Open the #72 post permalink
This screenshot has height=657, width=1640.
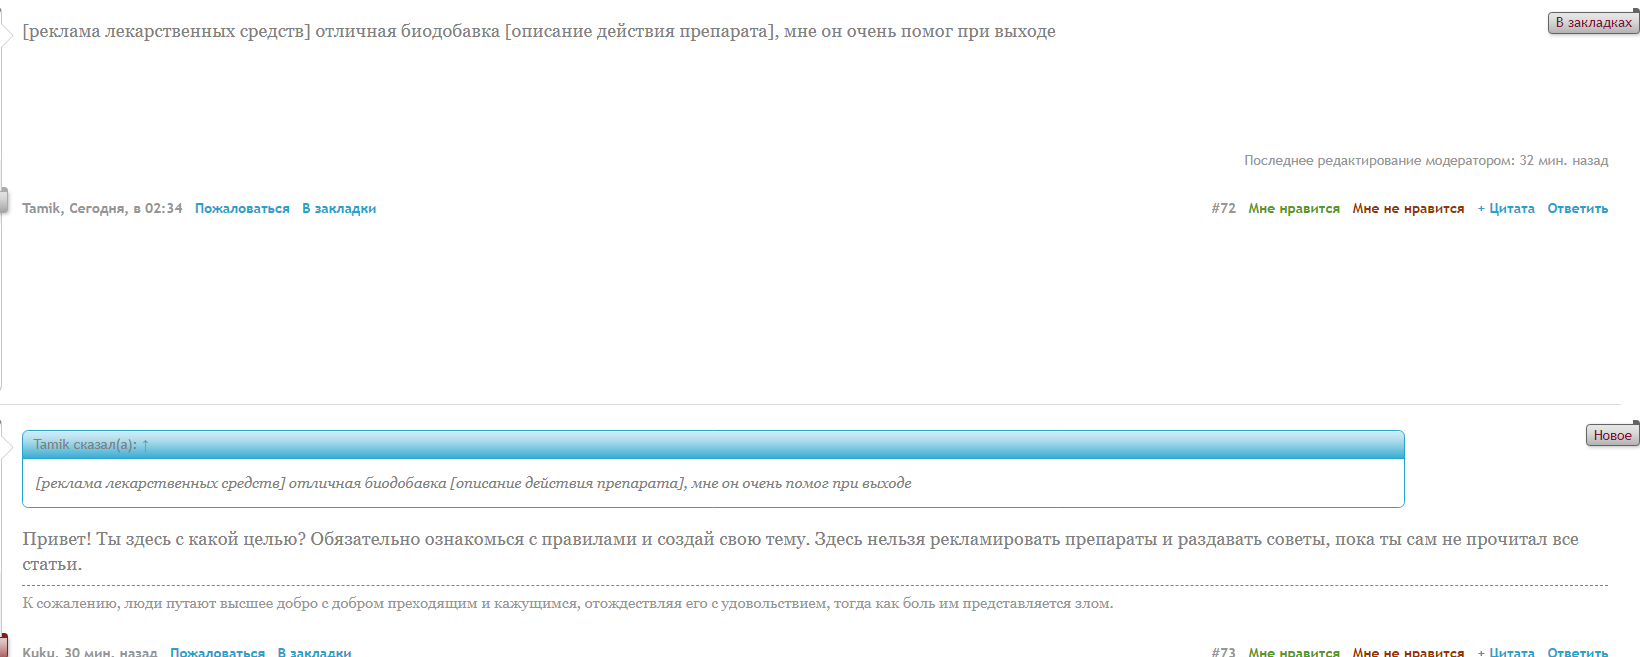click(x=1223, y=209)
